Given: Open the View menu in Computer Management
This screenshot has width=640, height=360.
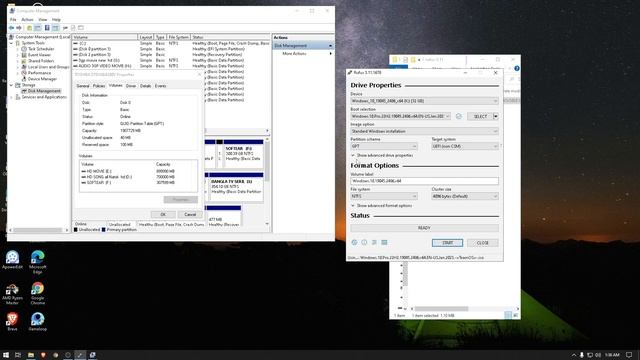Looking at the screenshot, I should coord(42,20).
